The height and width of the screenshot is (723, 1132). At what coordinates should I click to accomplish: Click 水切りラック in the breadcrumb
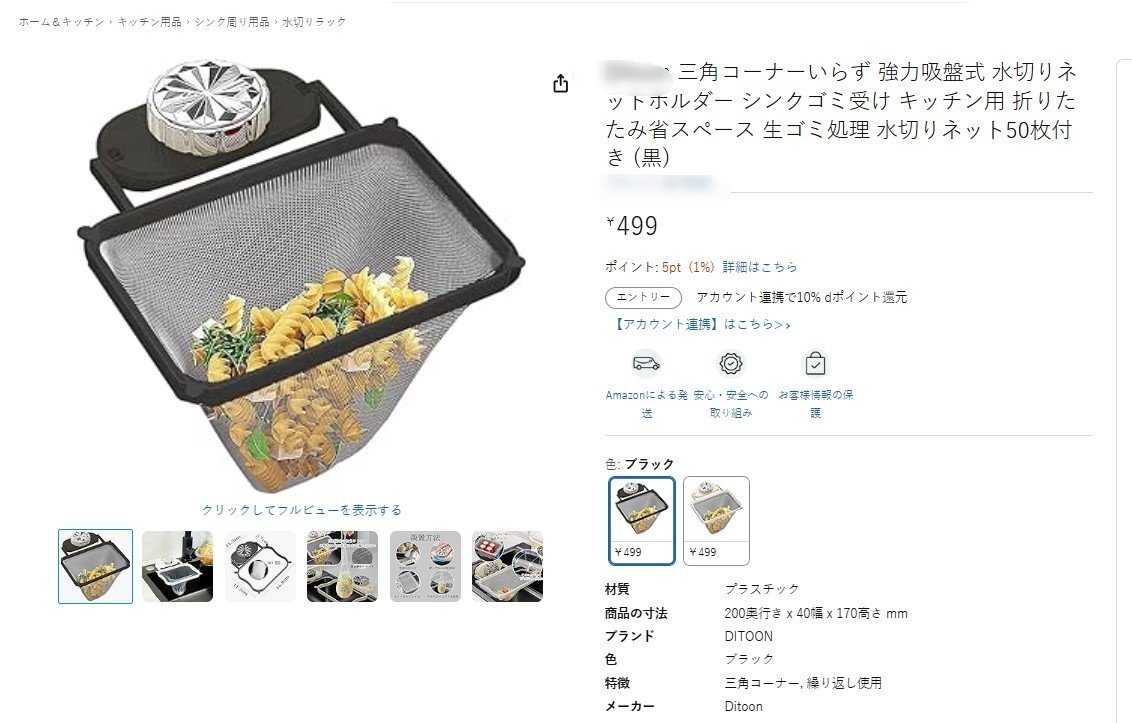click(314, 22)
